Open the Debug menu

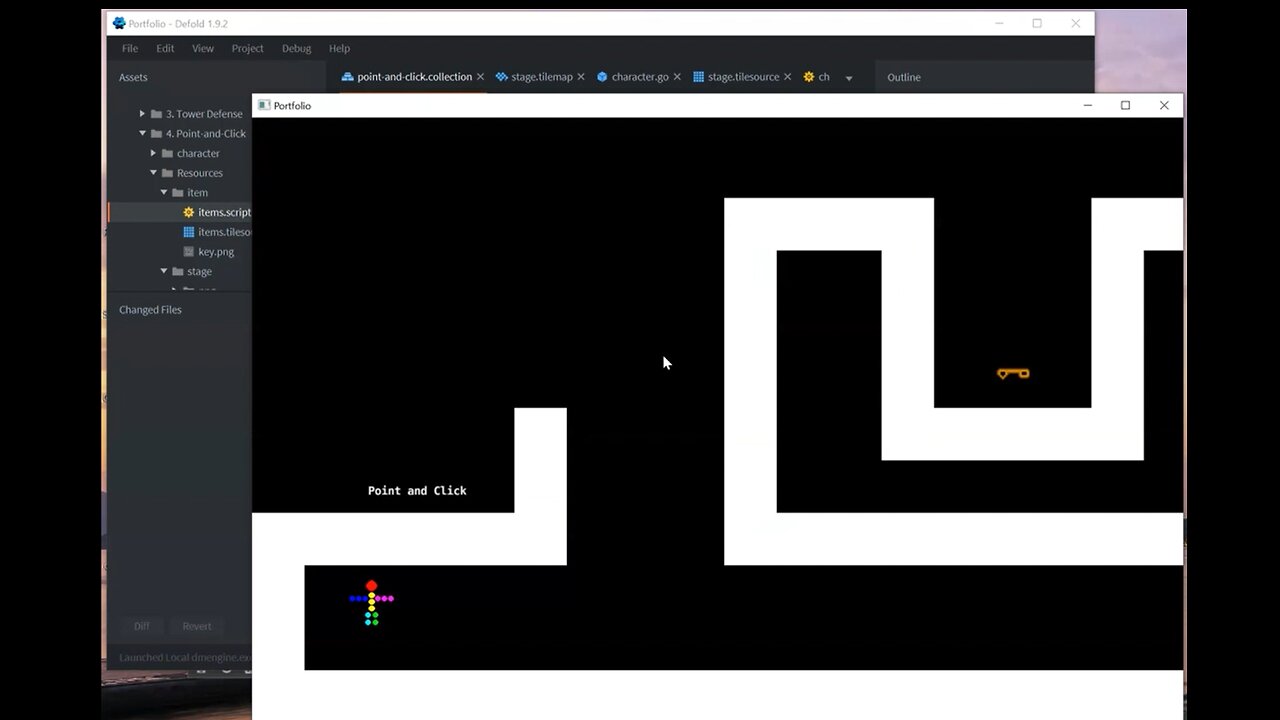(296, 48)
